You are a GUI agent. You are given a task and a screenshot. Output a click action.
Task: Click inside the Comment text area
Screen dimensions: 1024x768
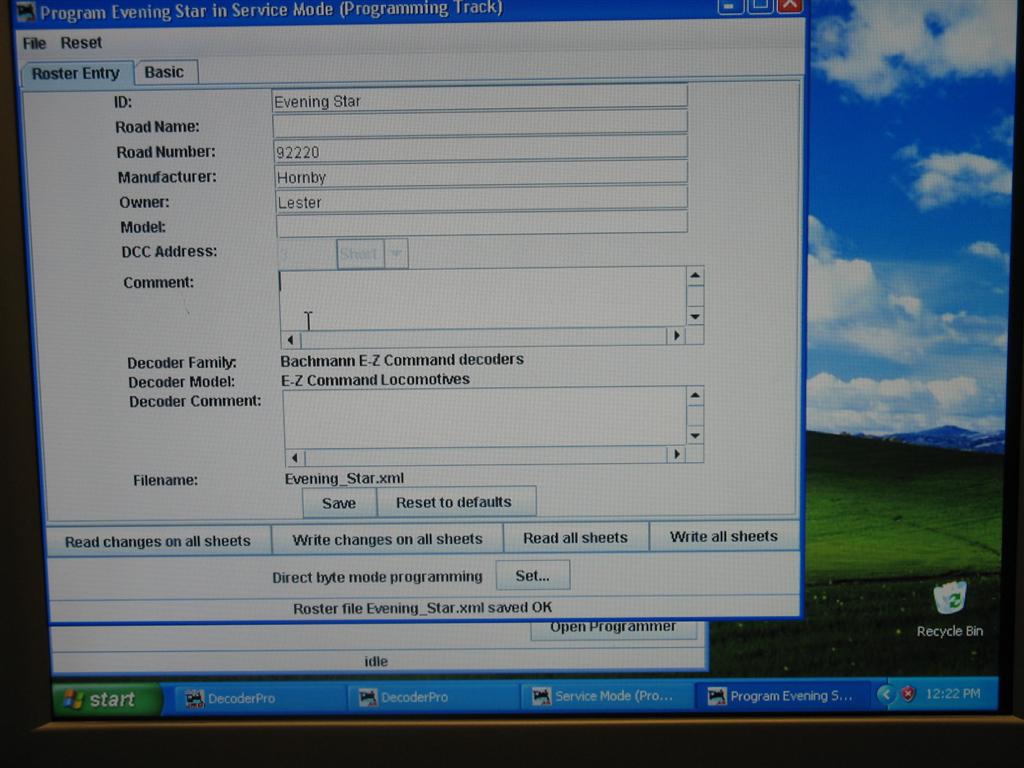pyautogui.click(x=482, y=297)
